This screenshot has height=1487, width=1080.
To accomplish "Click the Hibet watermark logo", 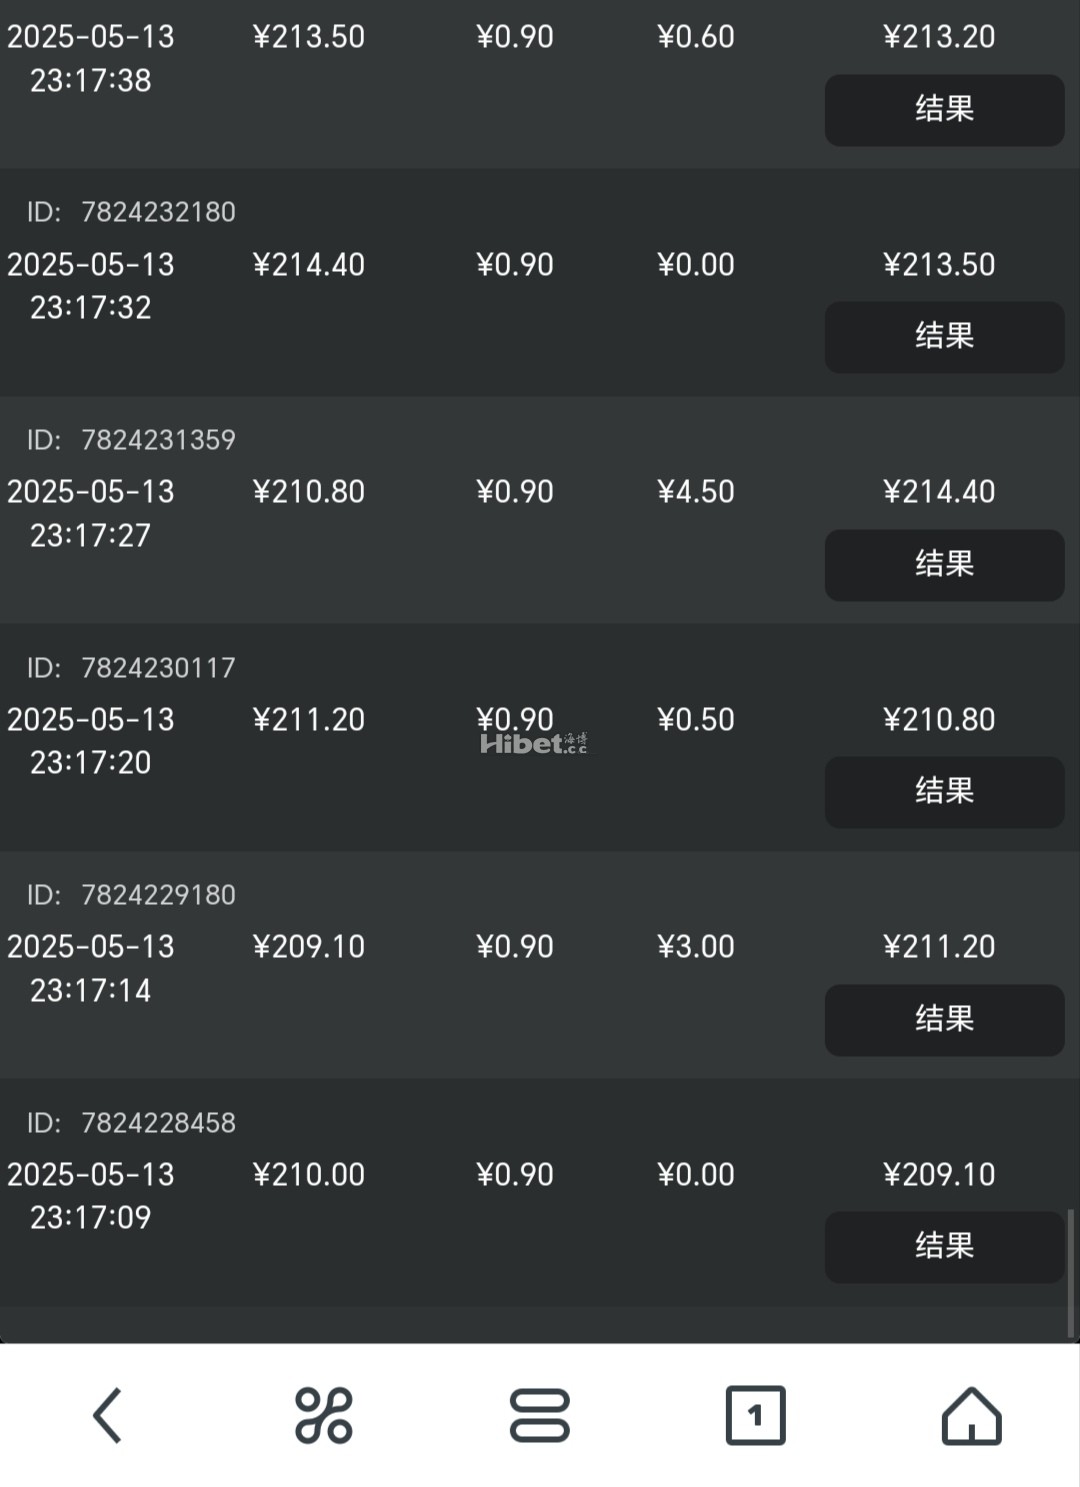I will 533,743.
